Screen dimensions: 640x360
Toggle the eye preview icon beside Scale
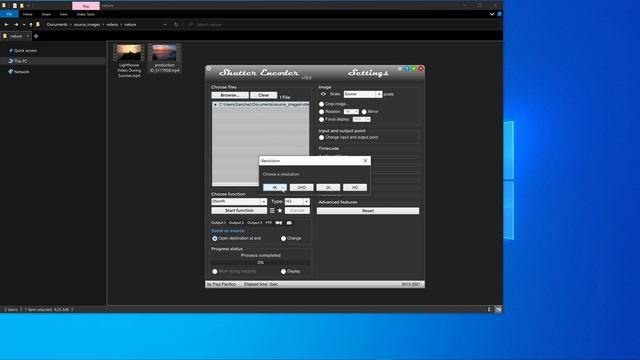[323, 94]
